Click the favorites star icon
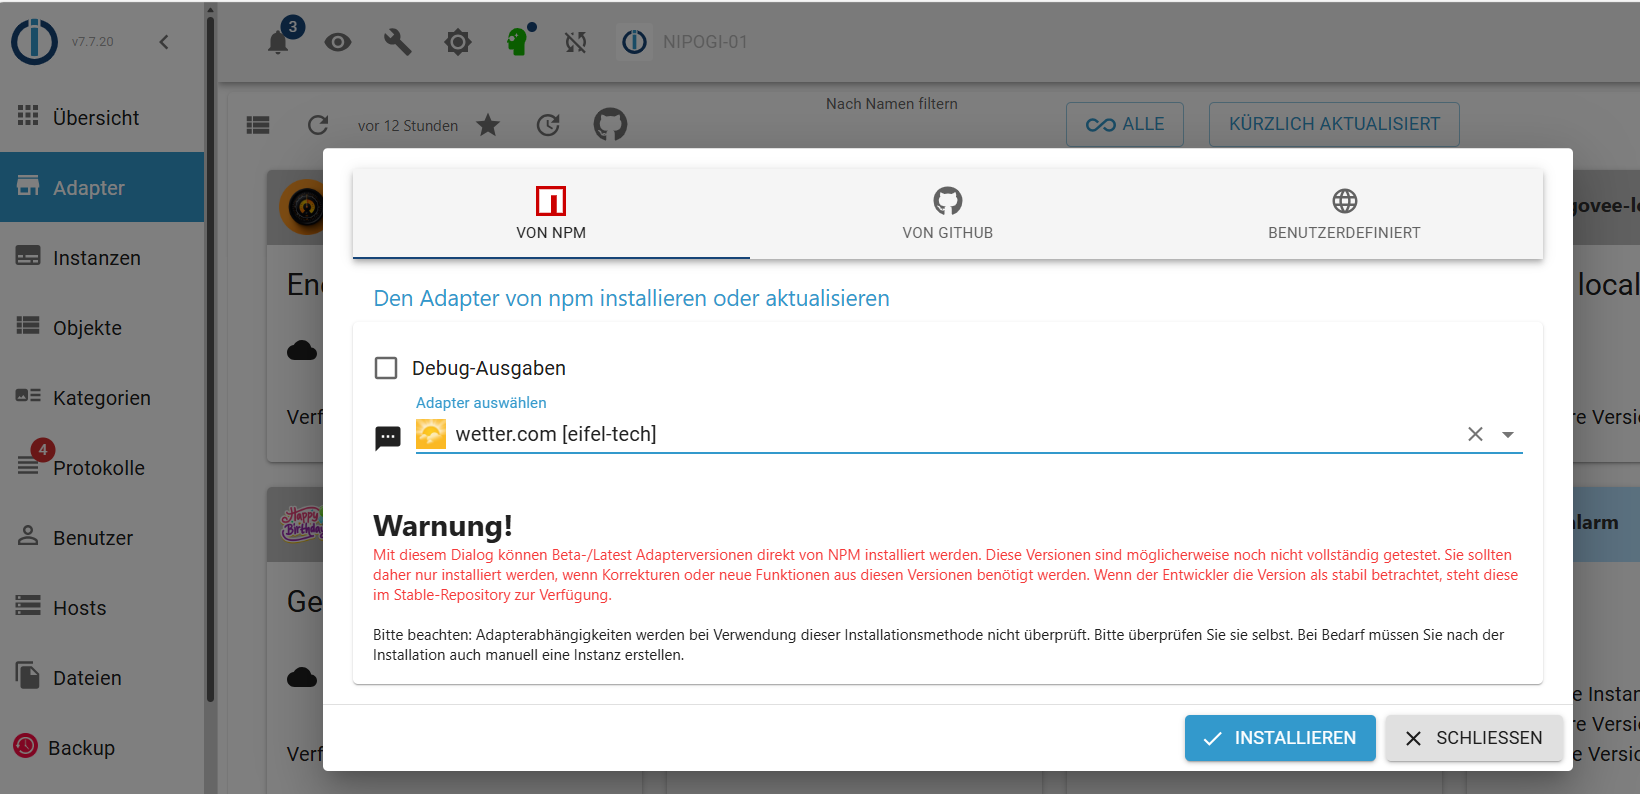 488,125
